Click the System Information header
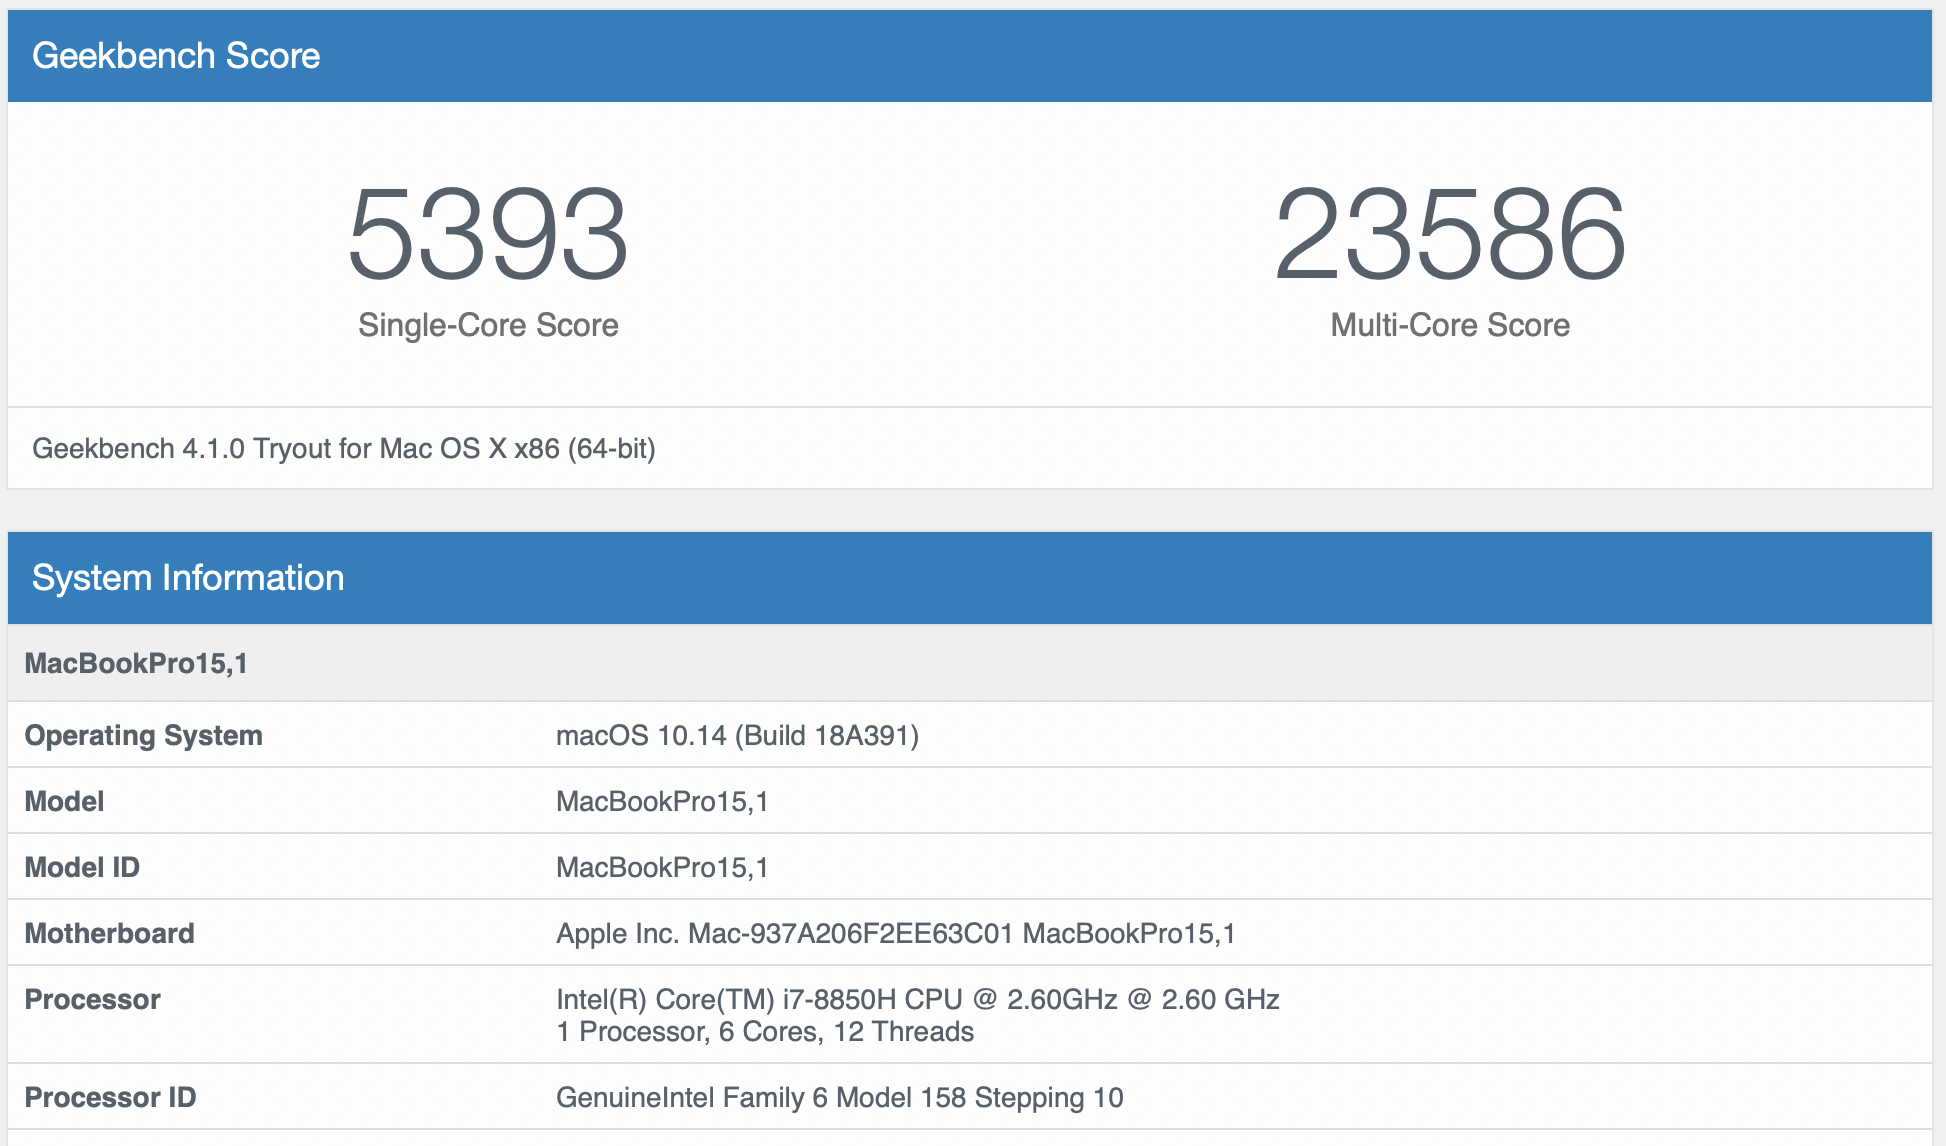 188,578
